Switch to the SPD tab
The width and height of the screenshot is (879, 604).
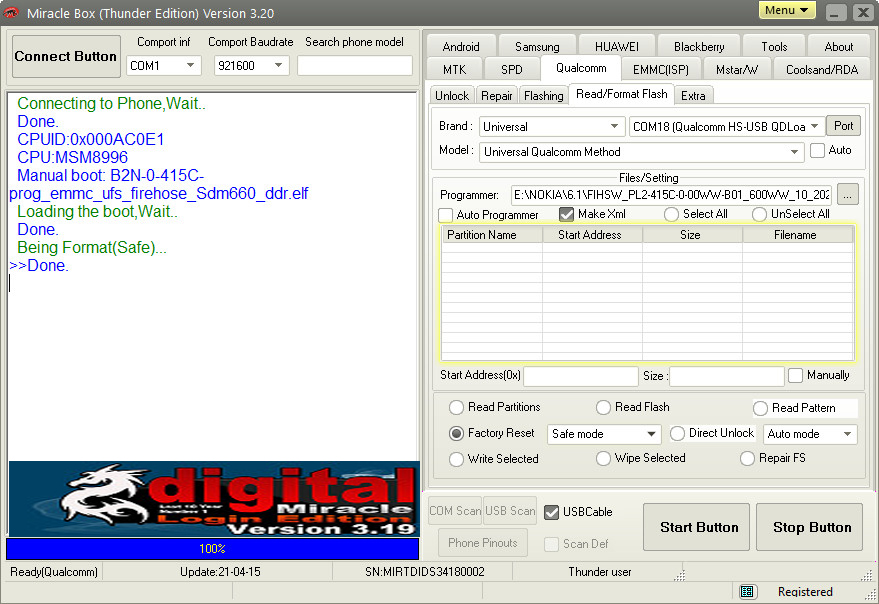[512, 70]
